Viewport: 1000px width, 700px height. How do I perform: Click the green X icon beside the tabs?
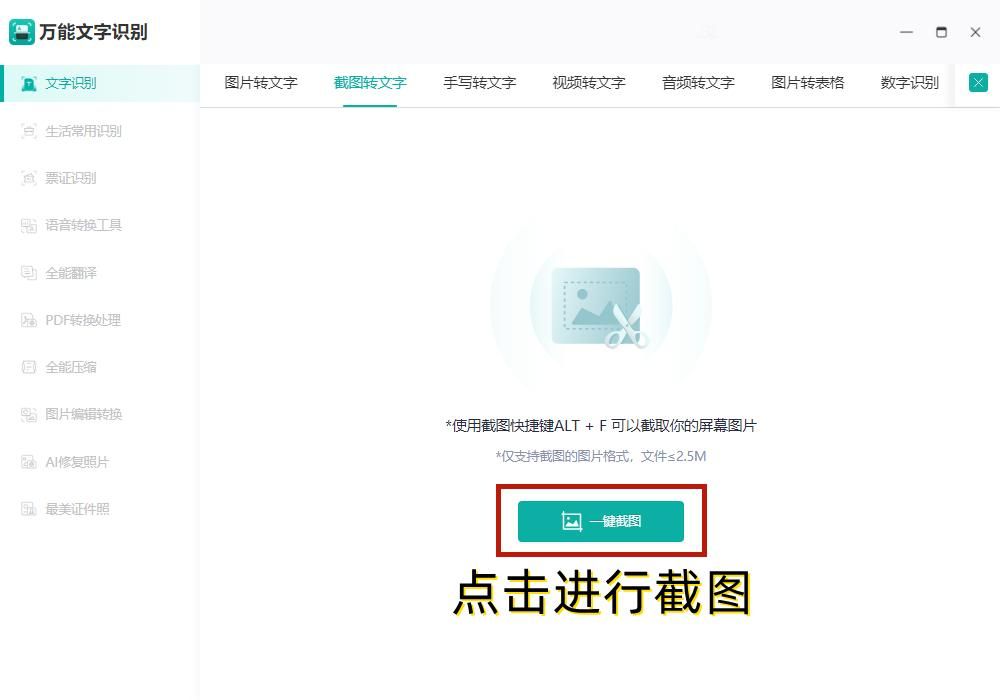(x=978, y=83)
